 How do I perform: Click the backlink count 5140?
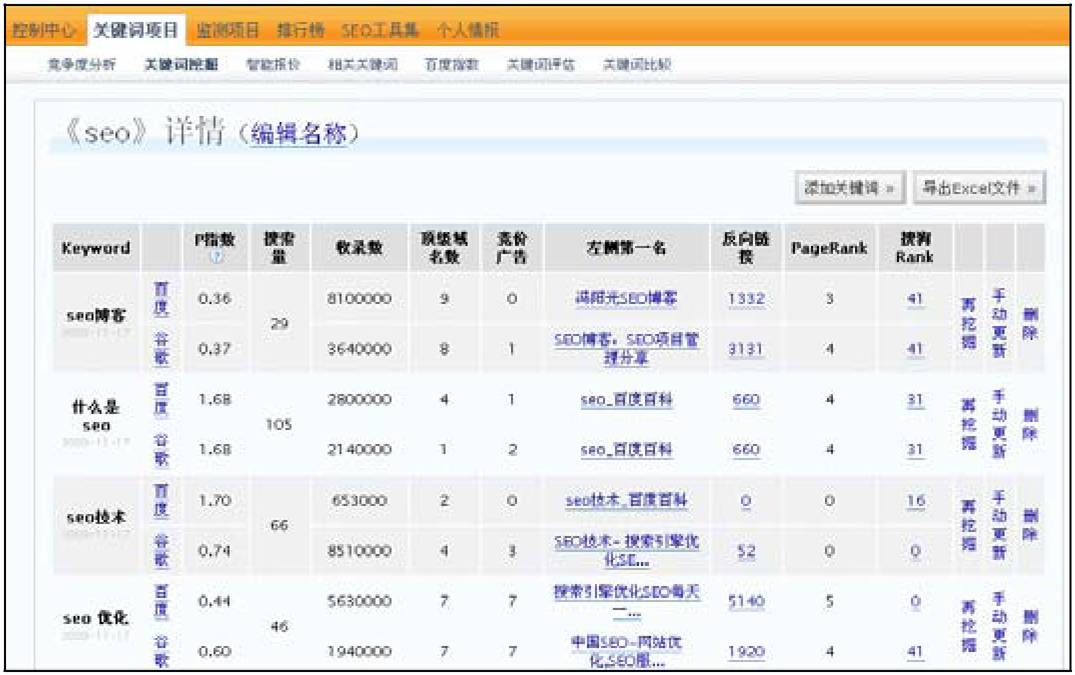point(746,601)
